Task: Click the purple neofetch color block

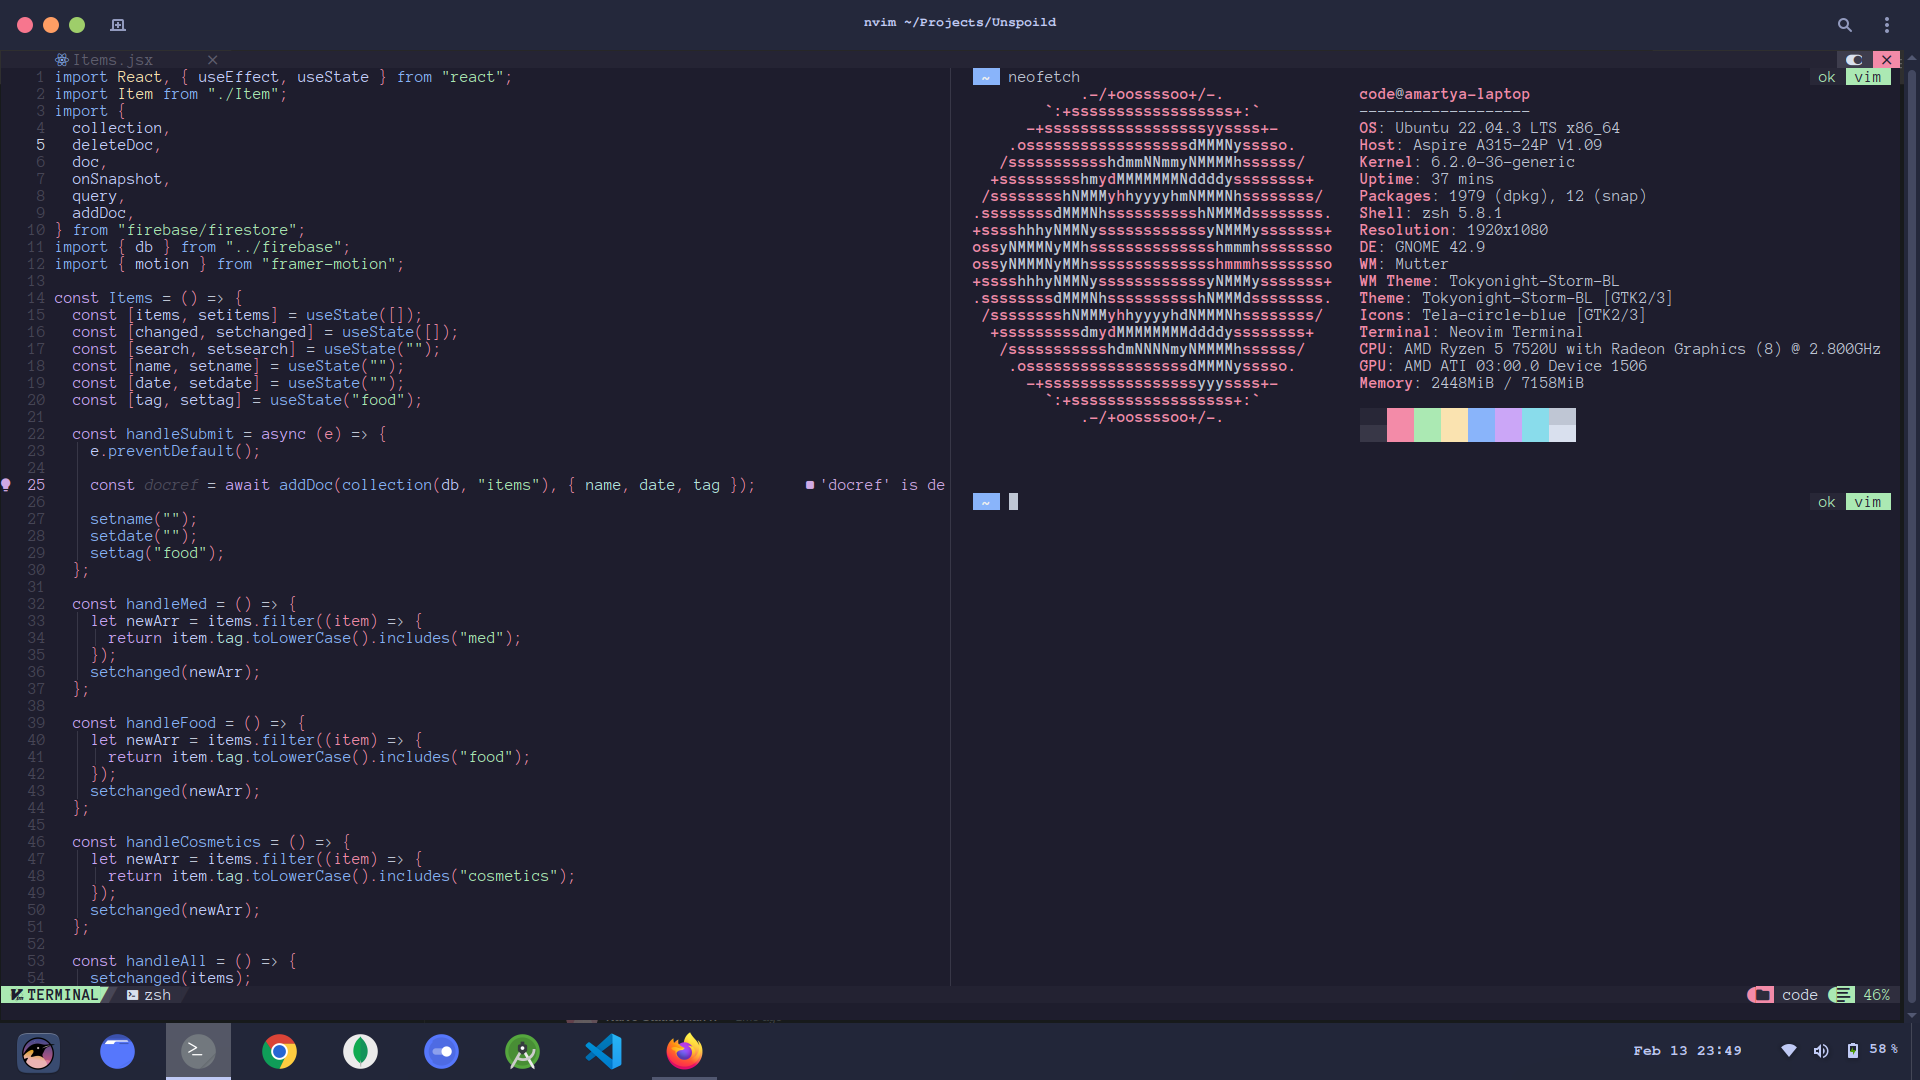Action: [x=1508, y=425]
